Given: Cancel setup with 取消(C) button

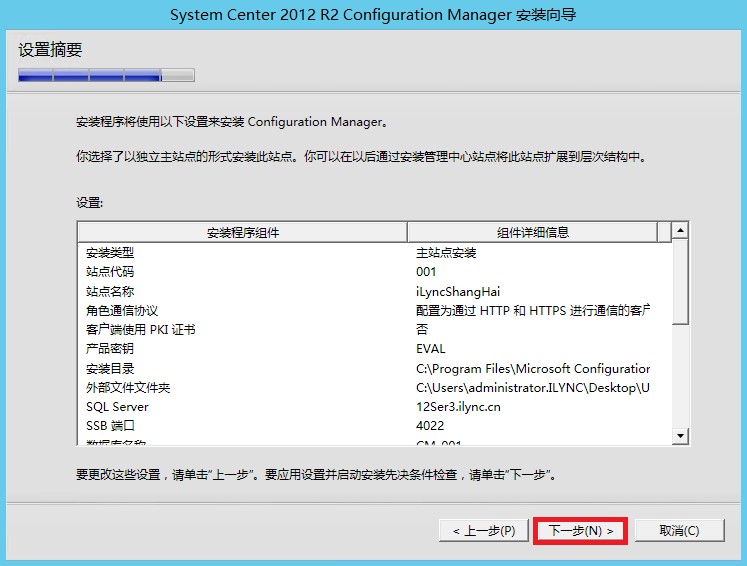Looking at the screenshot, I should click(x=679, y=530).
